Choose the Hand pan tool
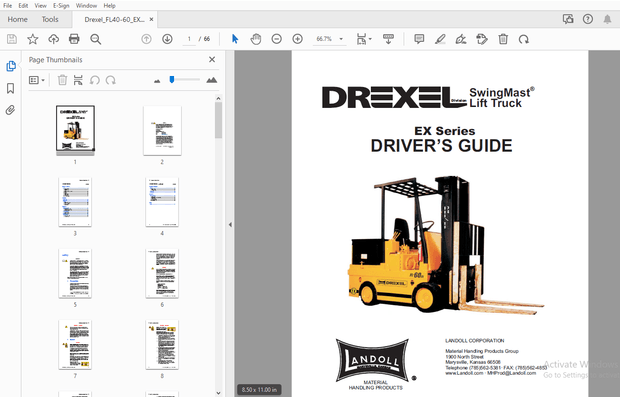The image size is (620, 397). point(256,39)
